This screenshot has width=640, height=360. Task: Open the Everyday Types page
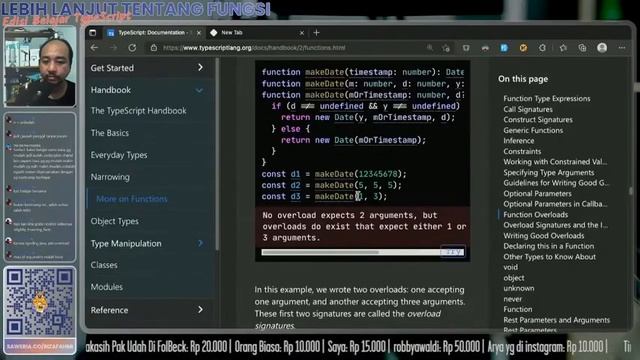(119, 155)
